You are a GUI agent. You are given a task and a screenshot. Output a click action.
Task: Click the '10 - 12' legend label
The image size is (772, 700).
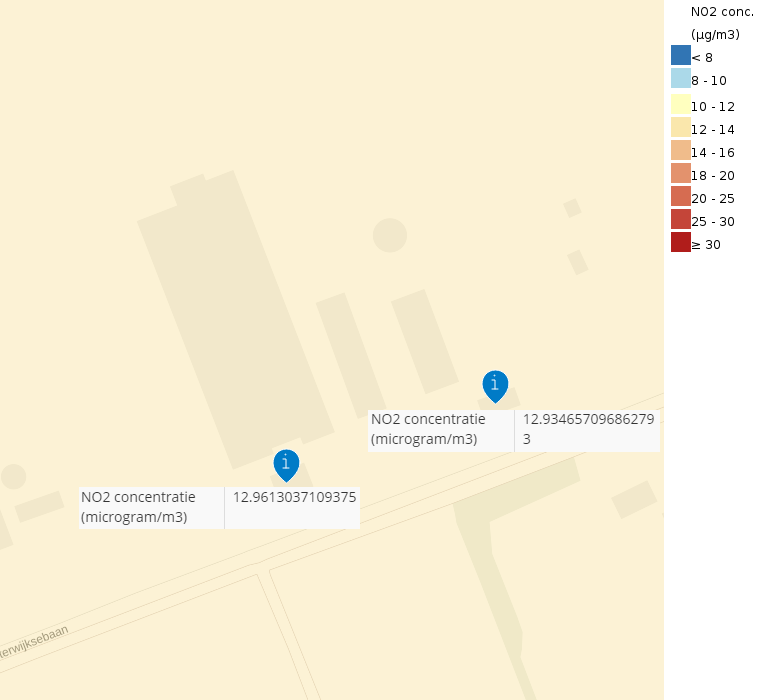point(713,107)
